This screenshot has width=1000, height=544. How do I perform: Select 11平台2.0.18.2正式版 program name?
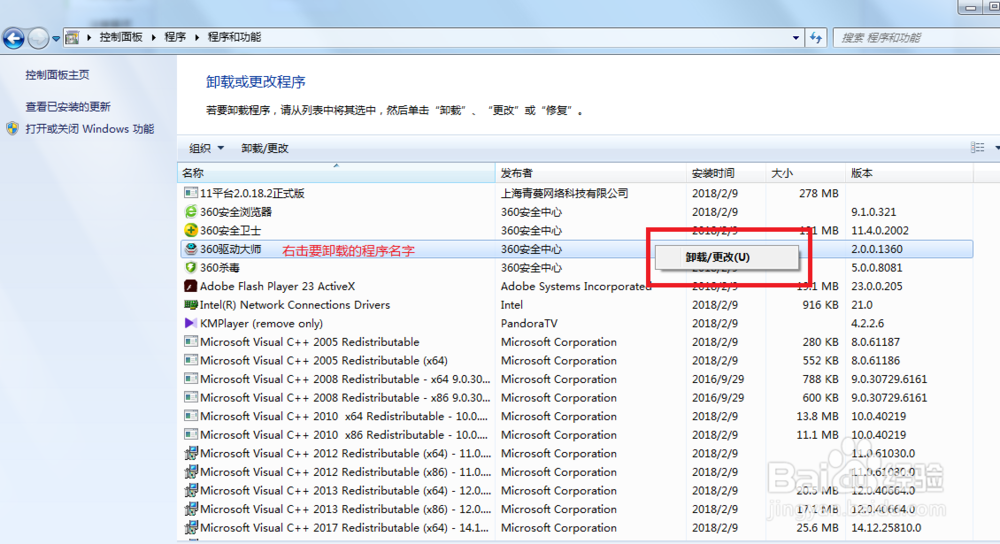tap(252, 193)
